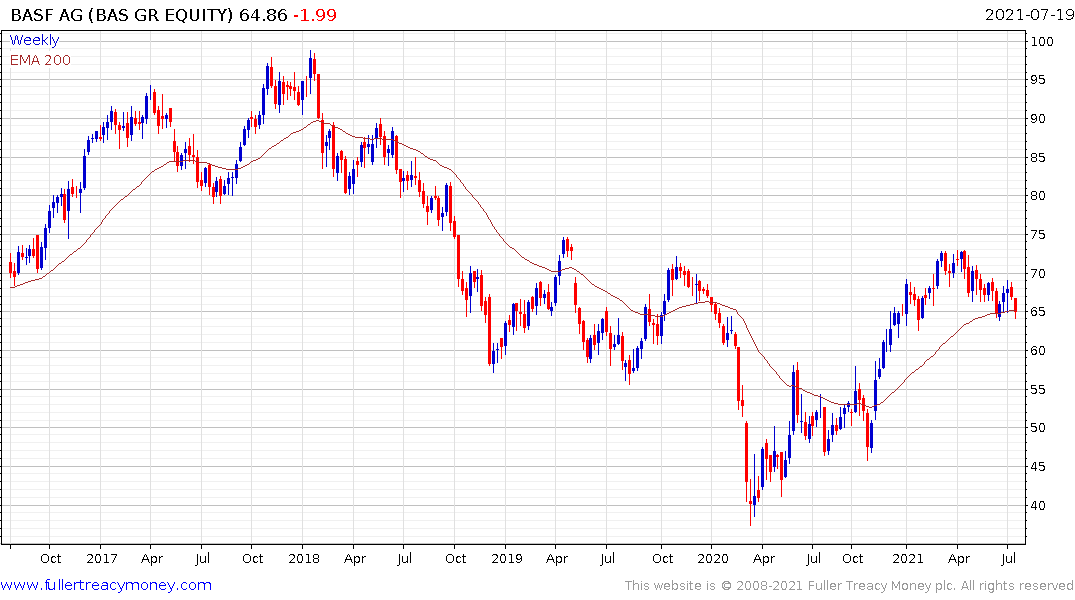Screen dimensions: 1075x600
Task: Click the 45 price axis label
Action: click(1038, 467)
